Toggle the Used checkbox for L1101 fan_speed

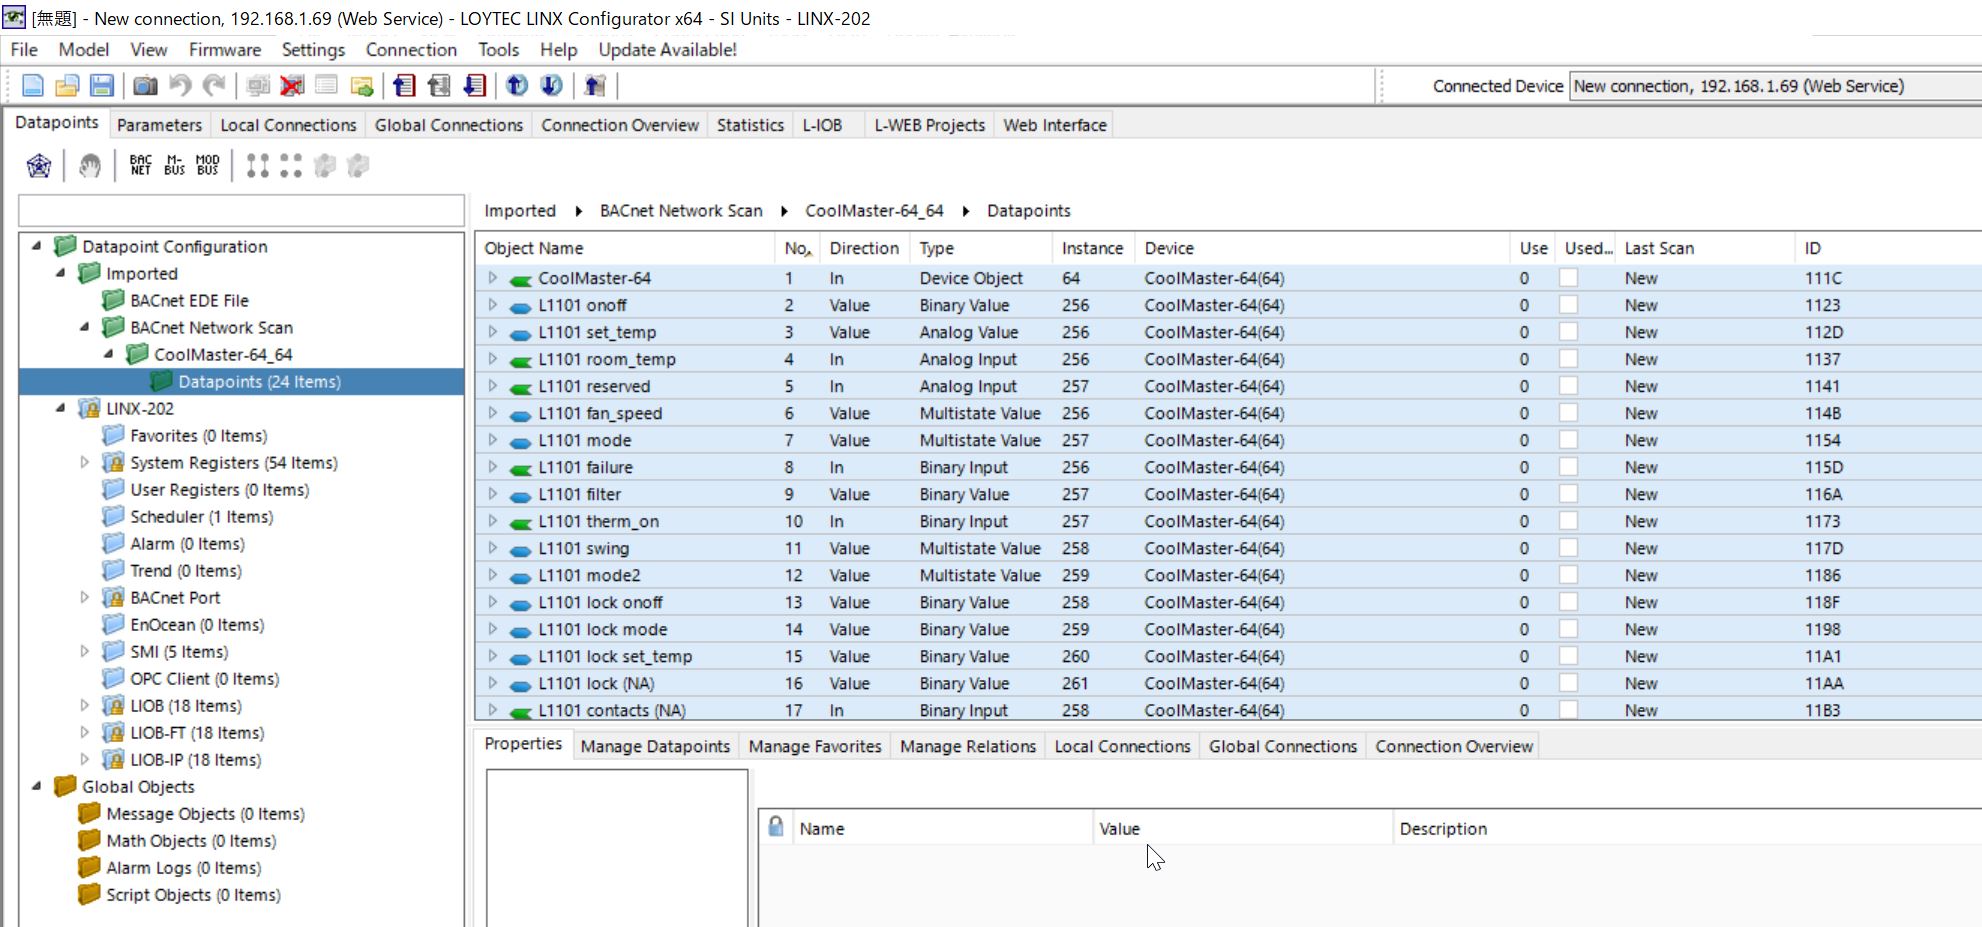tap(1568, 413)
